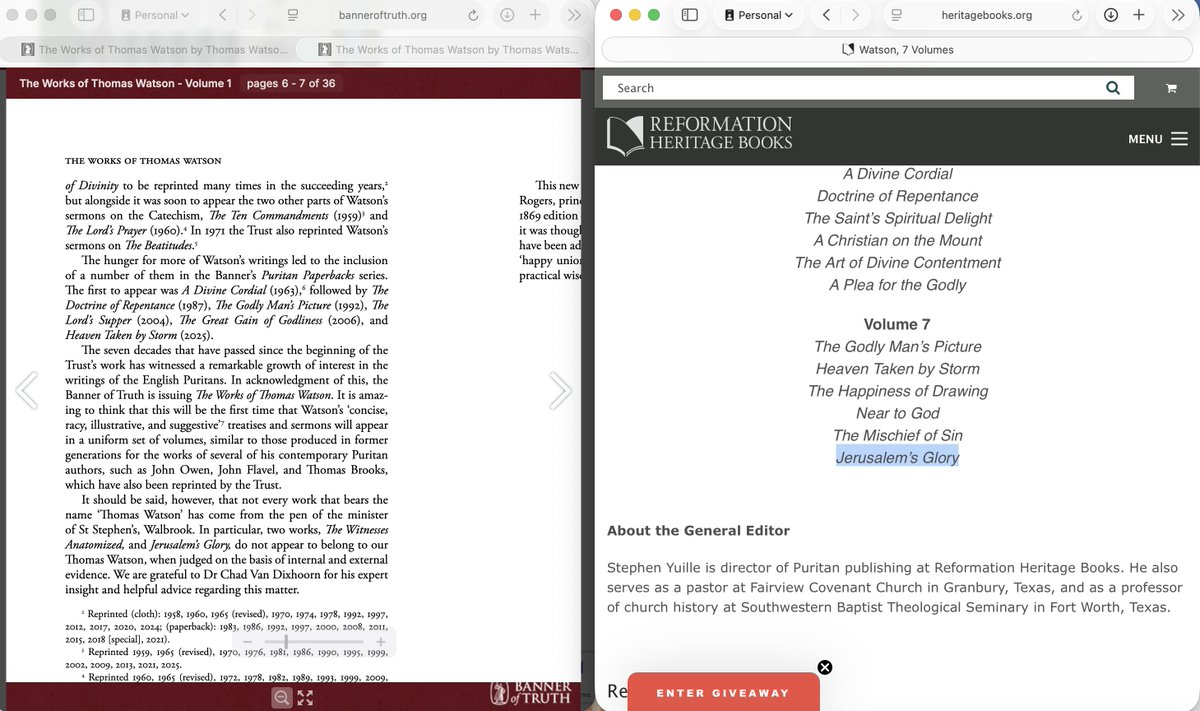Viewport: 1200px width, 711px height.
Task: Toggle sidebar in heritagebooks Safari window
Action: pos(690,15)
